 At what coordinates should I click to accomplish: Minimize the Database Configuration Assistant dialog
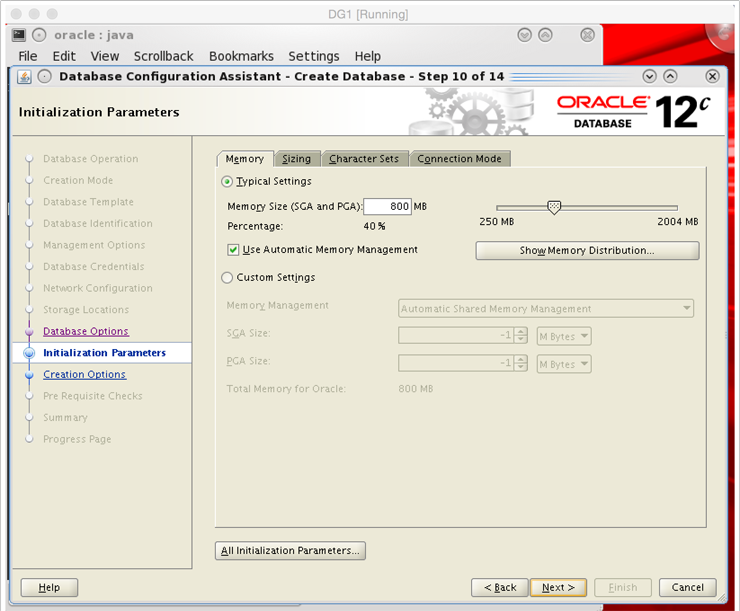[x=649, y=76]
